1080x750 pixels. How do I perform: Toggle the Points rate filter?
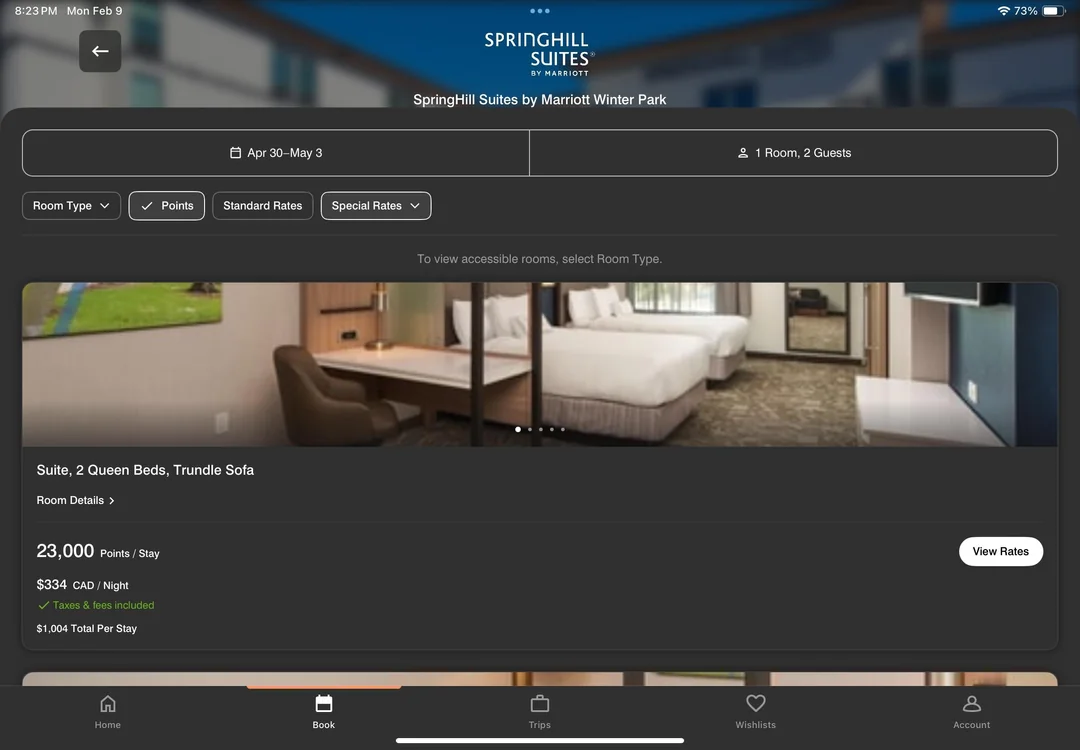[167, 206]
